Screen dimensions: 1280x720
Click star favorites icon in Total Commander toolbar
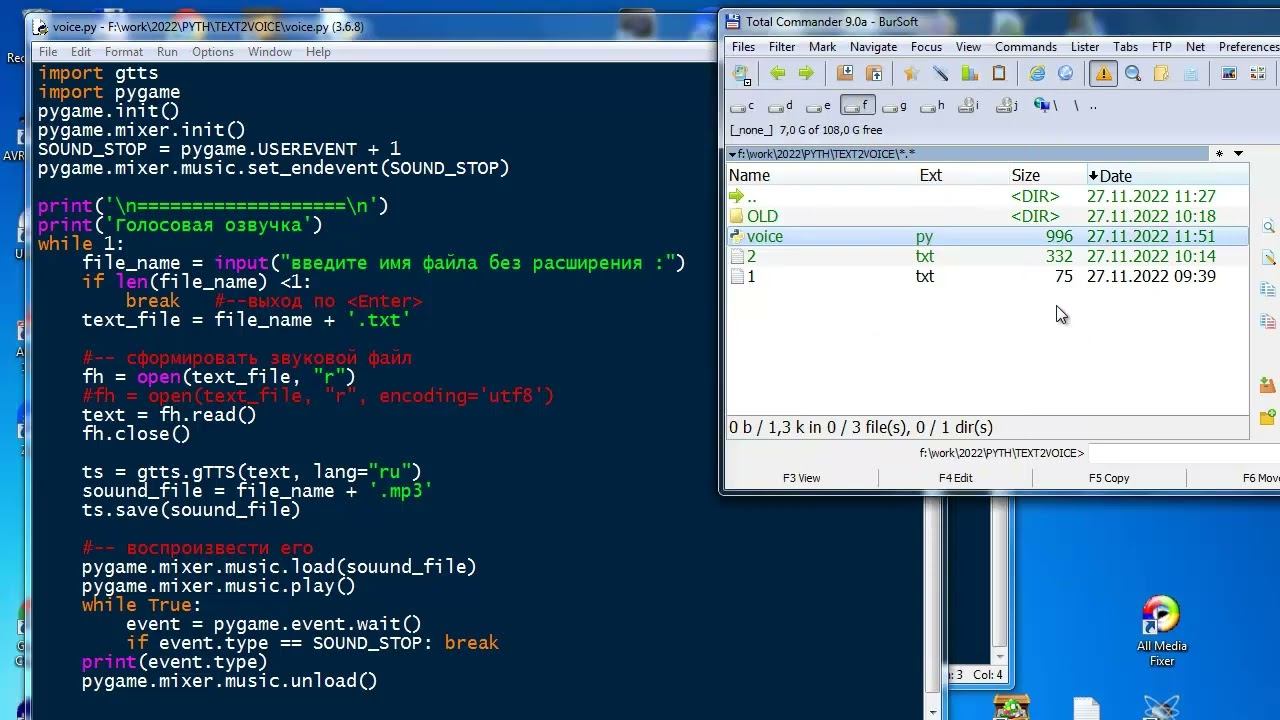click(911, 73)
